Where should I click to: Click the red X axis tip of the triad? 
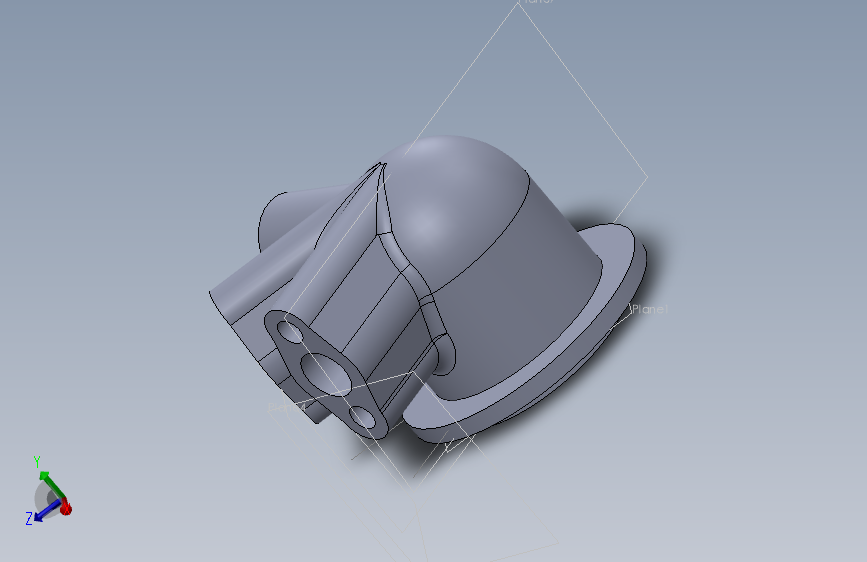tap(66, 506)
